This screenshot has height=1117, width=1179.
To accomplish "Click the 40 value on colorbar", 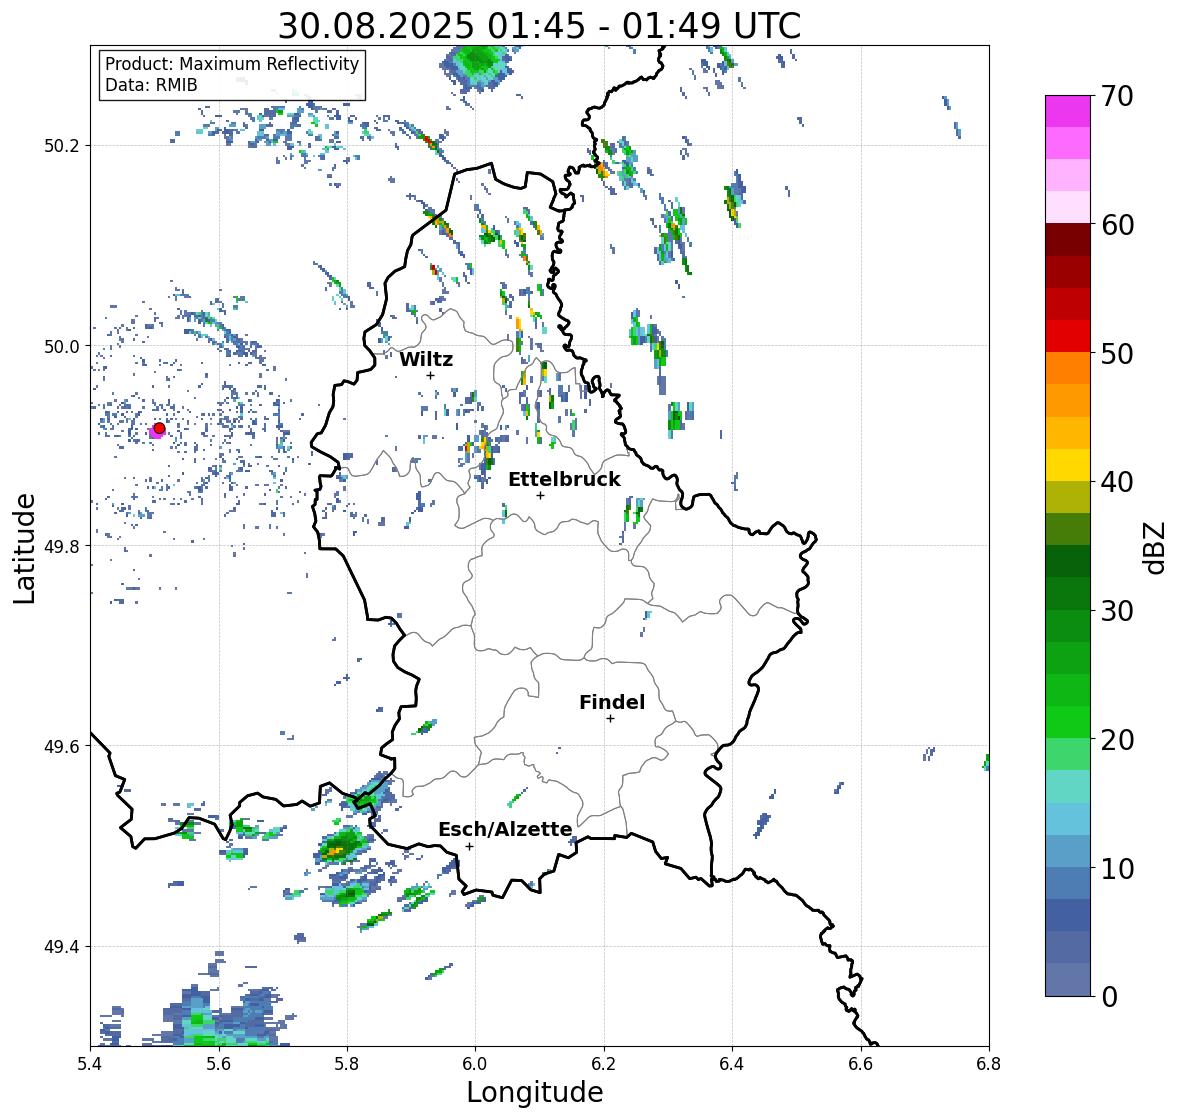I will 1117,482.
